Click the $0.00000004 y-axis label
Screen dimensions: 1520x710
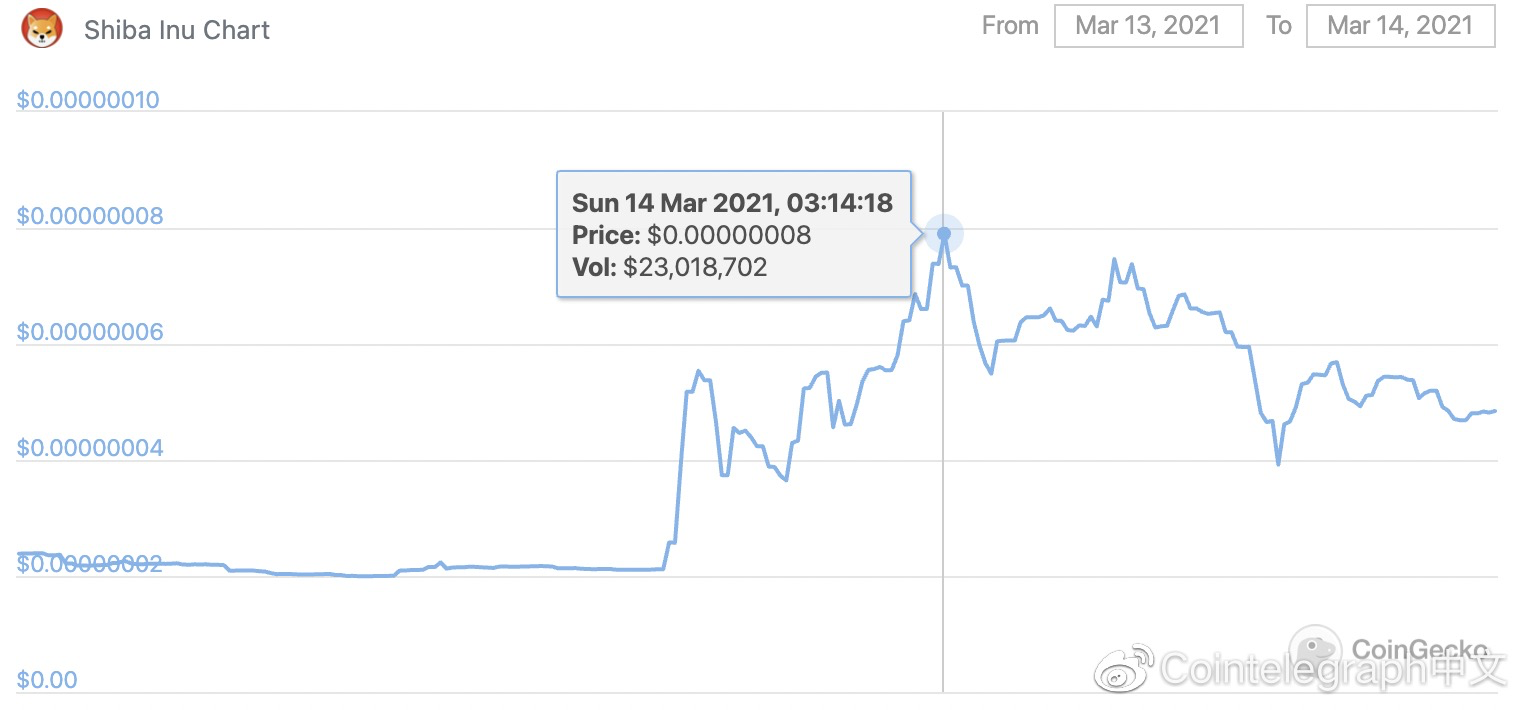pos(89,448)
